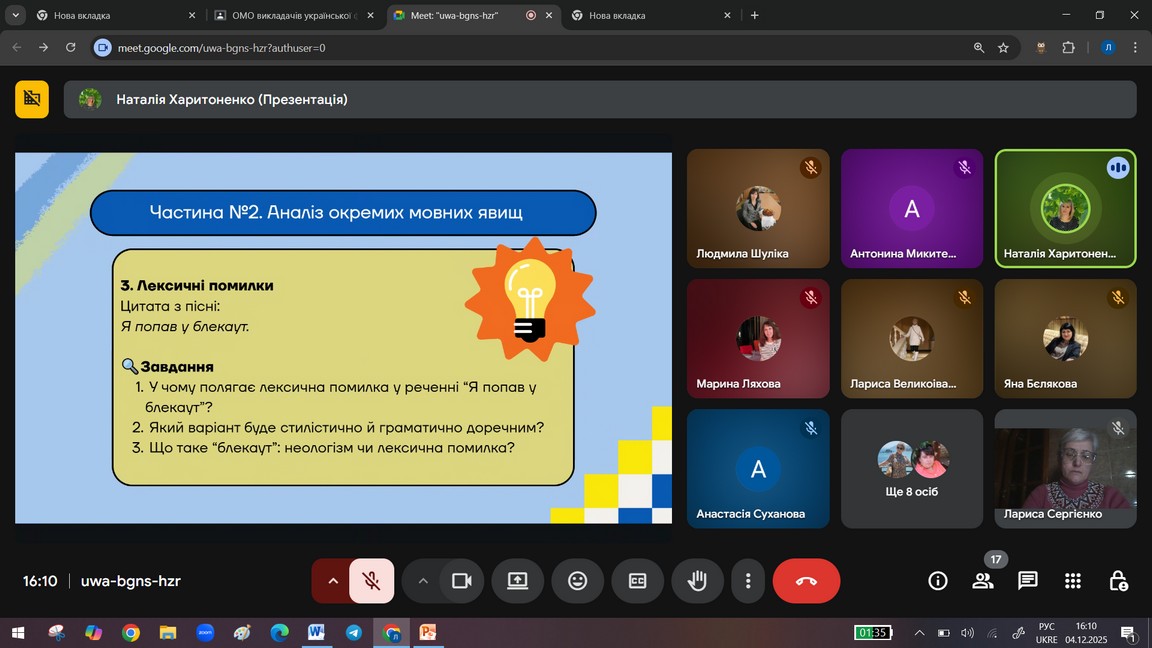The image size is (1152, 648).
Task: Open more options three-dot menu
Action: click(x=747, y=581)
